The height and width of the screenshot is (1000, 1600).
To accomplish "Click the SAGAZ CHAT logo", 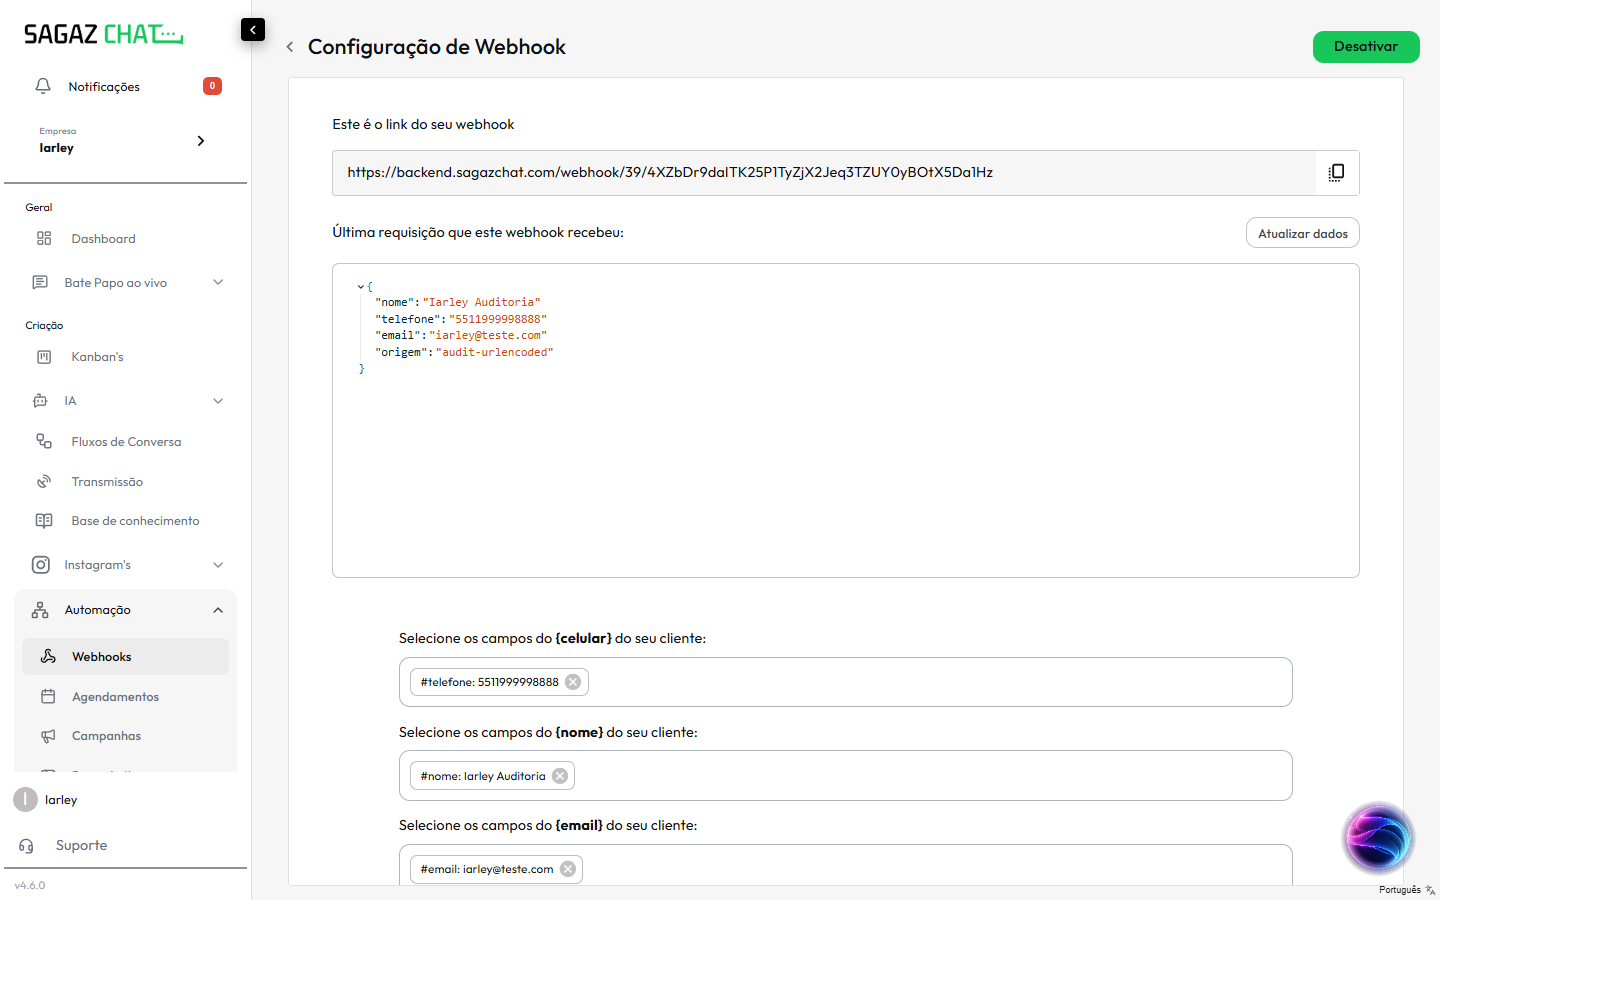I will pos(104,35).
